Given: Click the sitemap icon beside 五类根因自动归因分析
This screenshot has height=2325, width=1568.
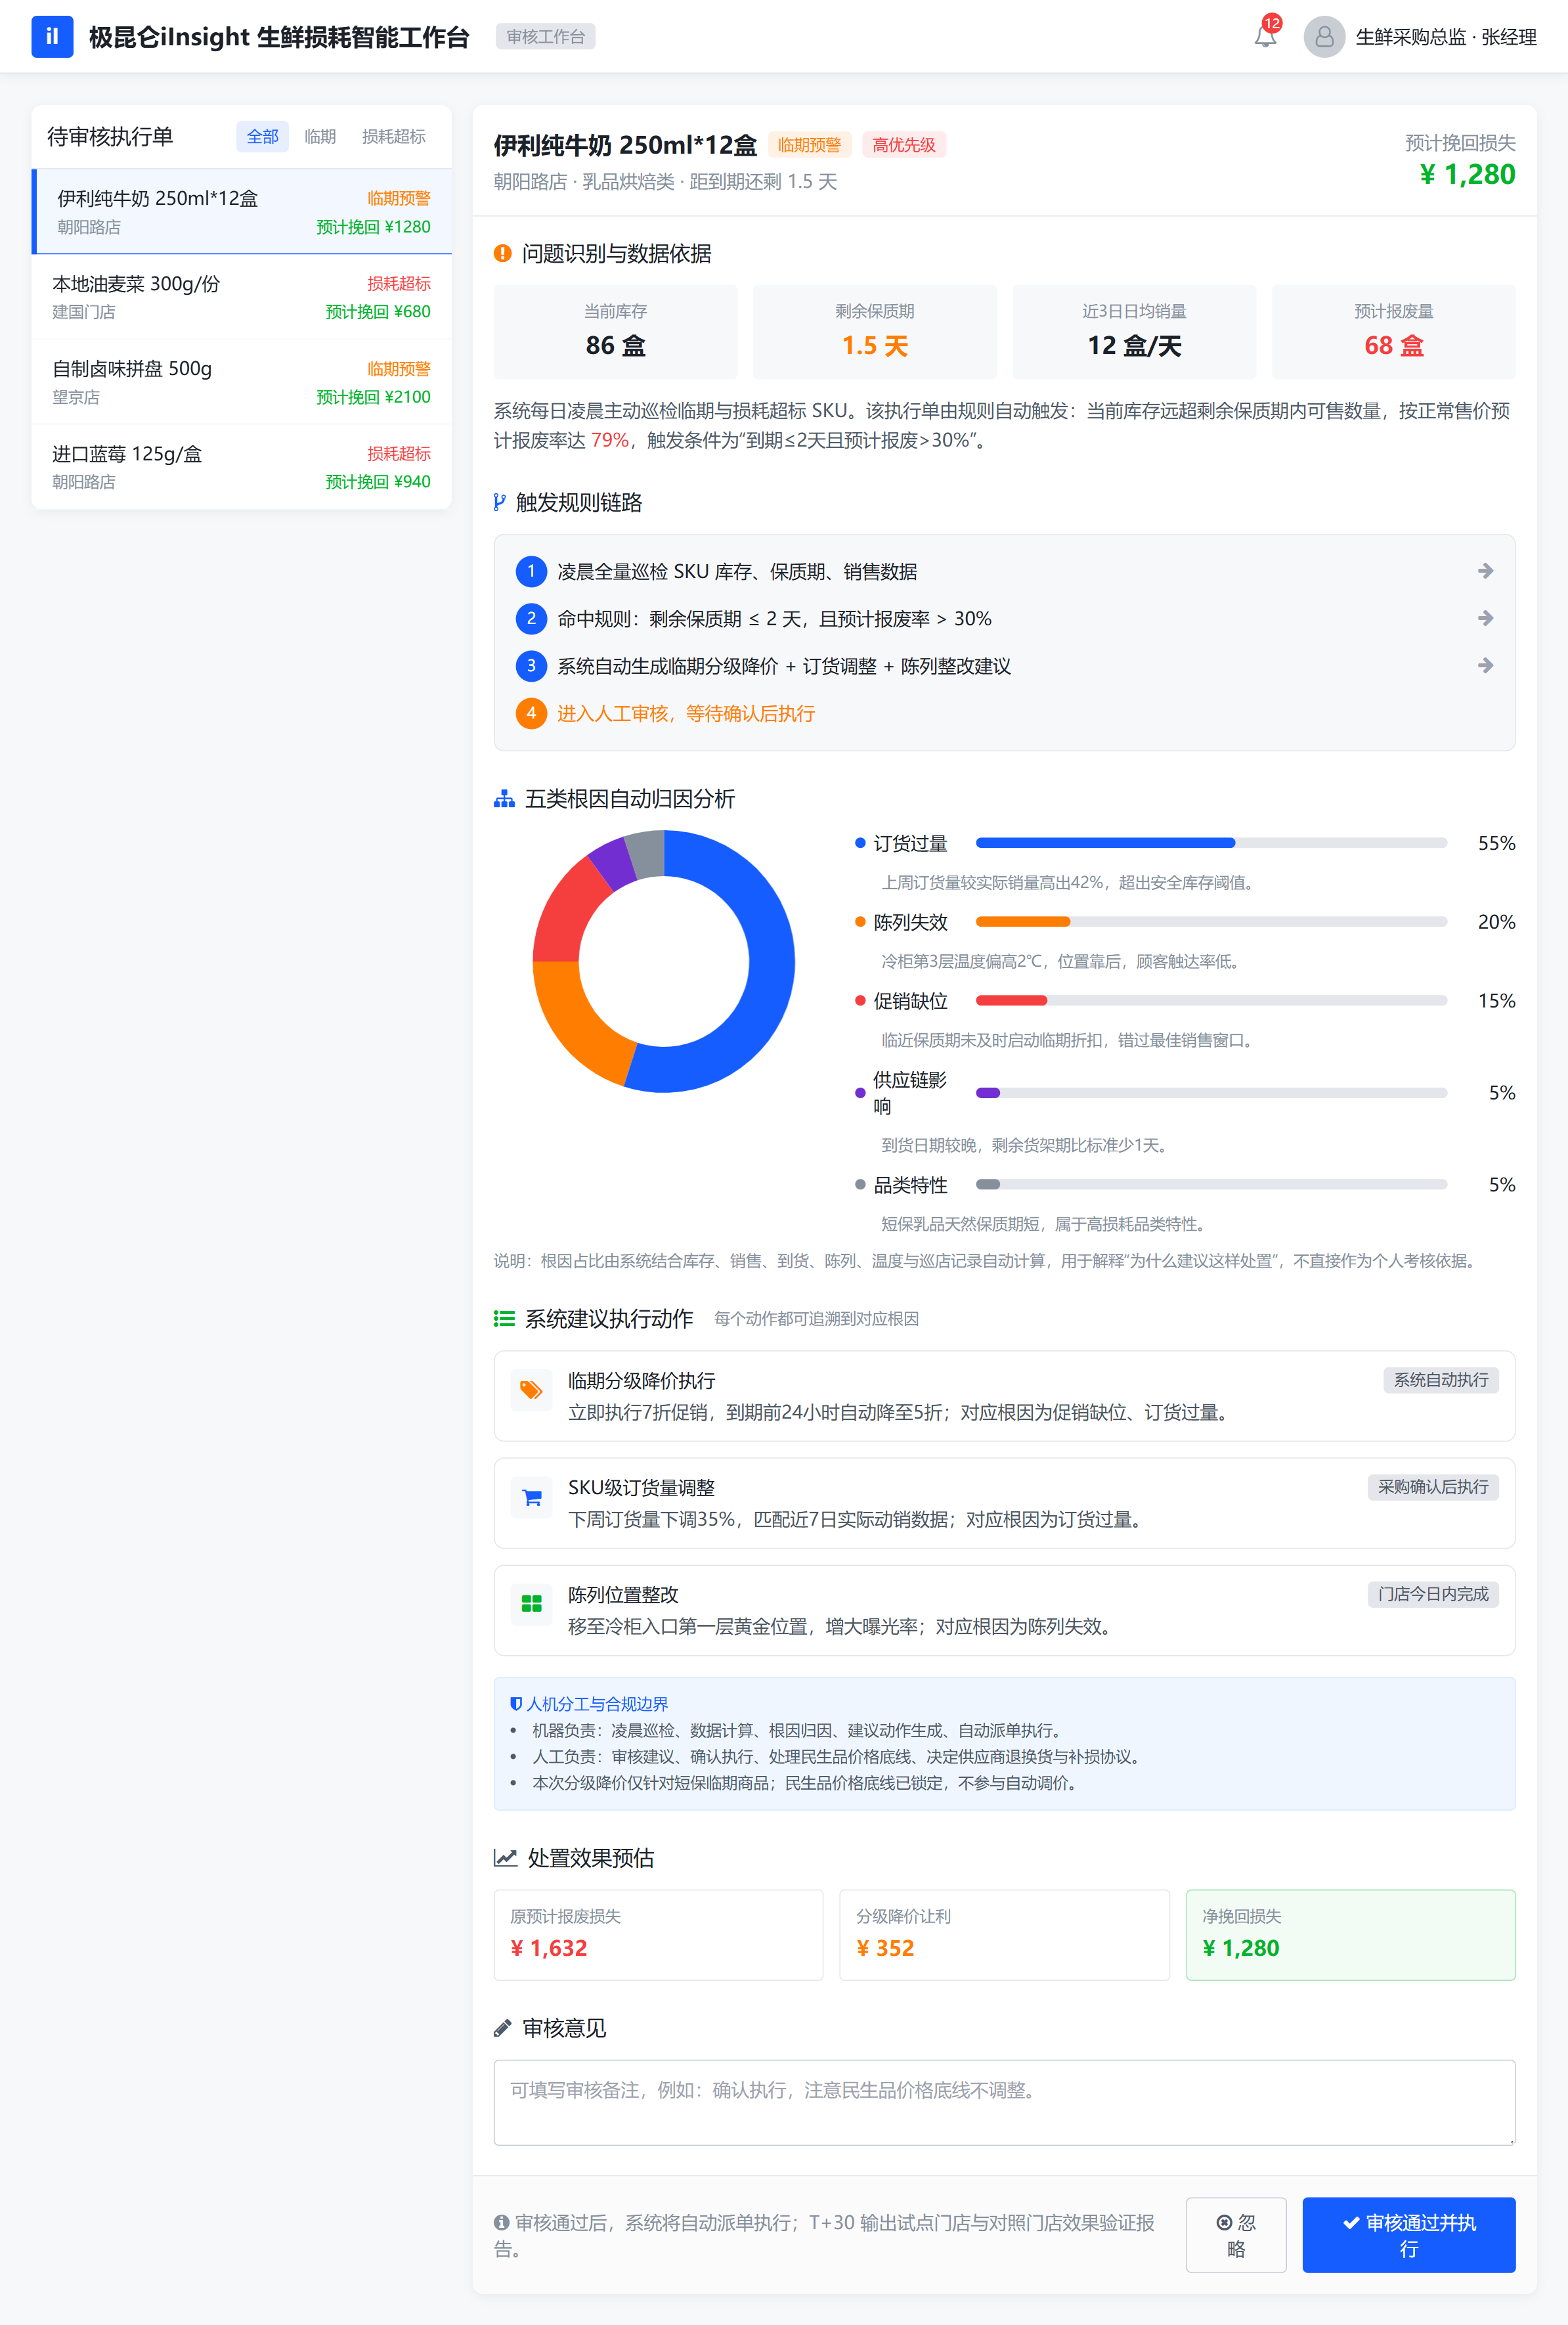Looking at the screenshot, I should pyautogui.click(x=504, y=799).
